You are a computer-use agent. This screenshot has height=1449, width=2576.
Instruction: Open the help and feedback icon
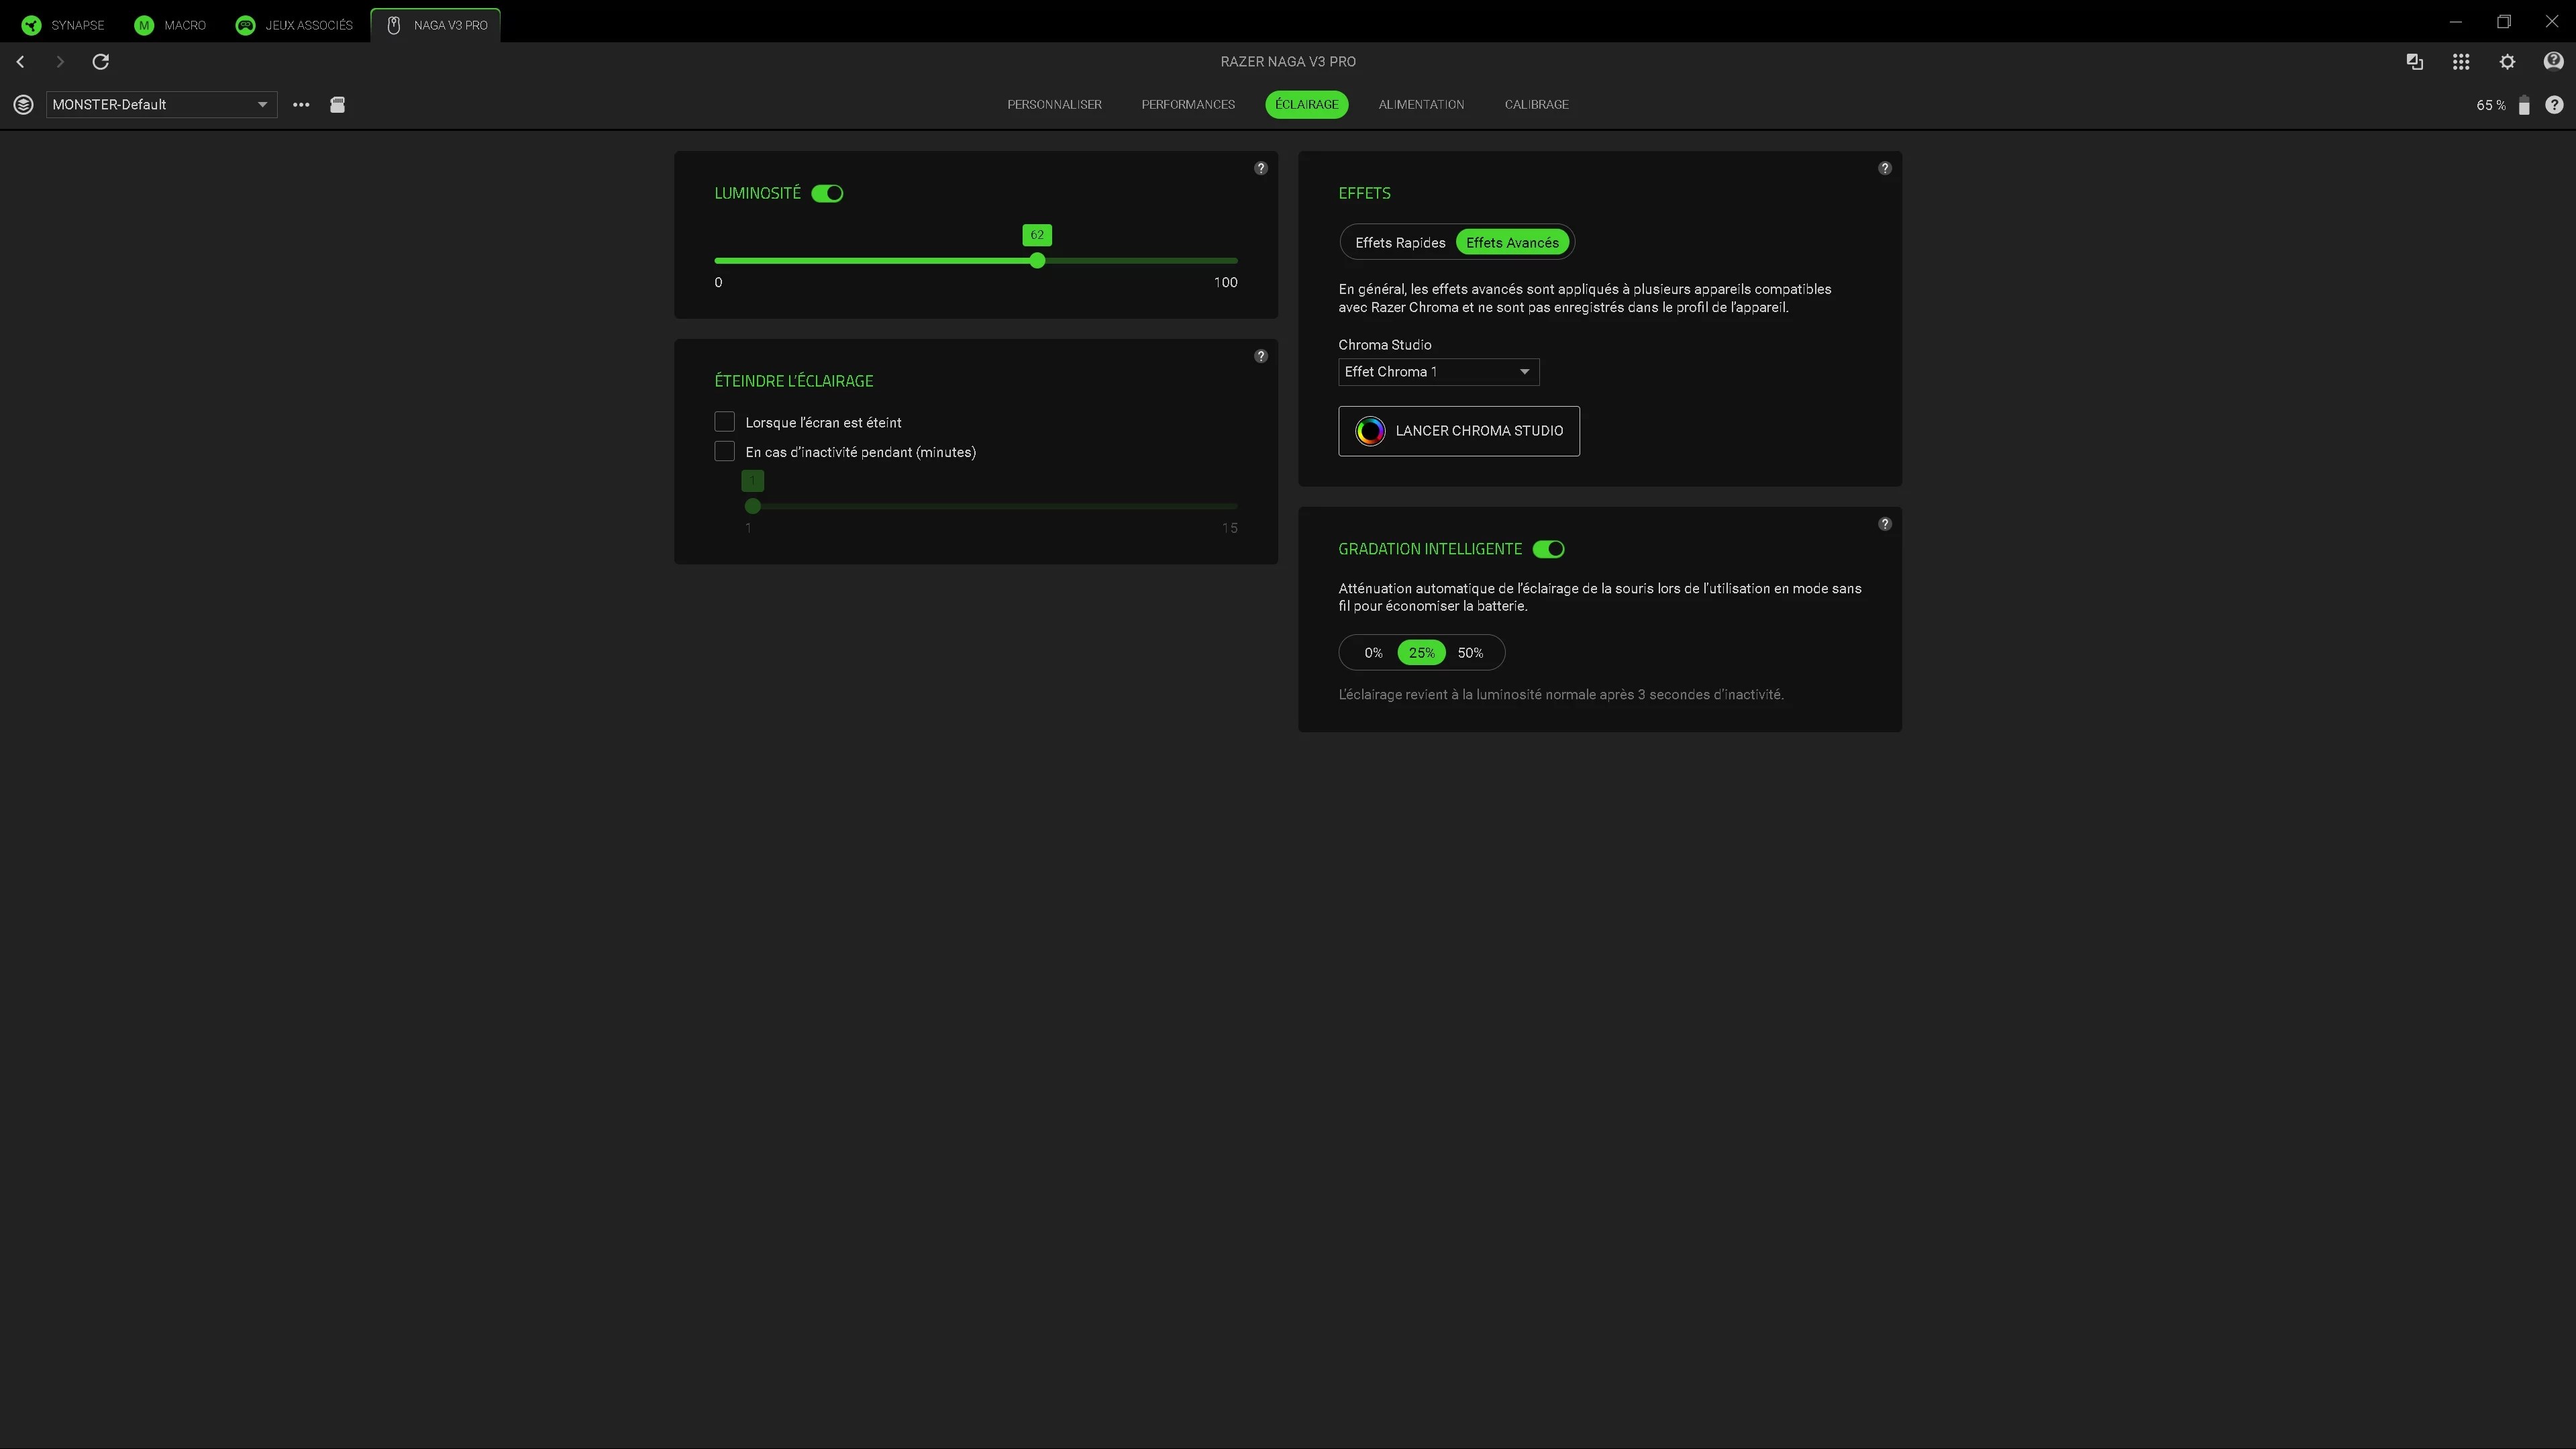(x=2553, y=62)
